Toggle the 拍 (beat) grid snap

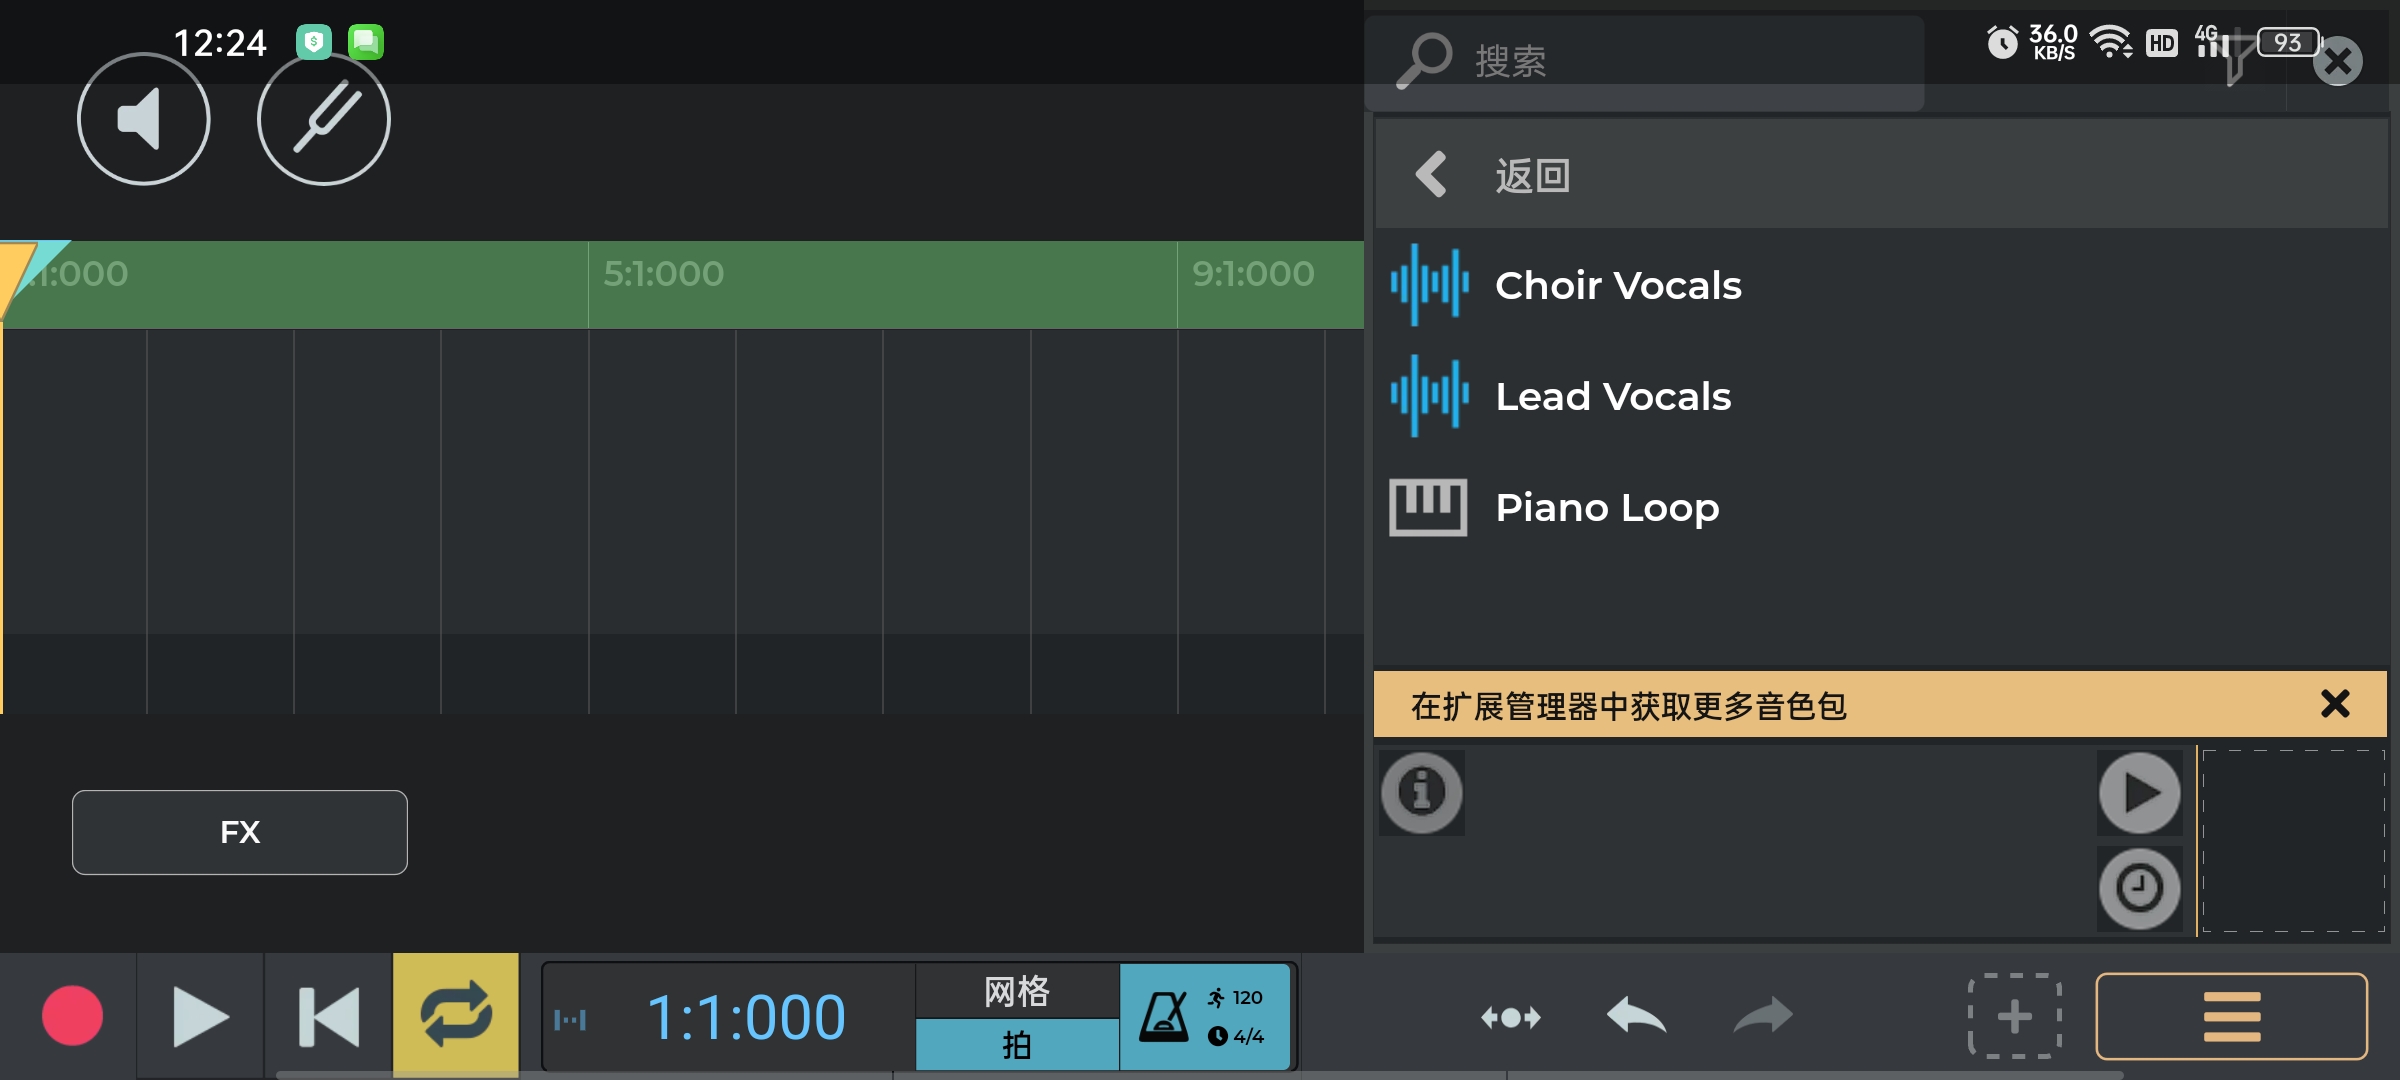point(1017,1044)
